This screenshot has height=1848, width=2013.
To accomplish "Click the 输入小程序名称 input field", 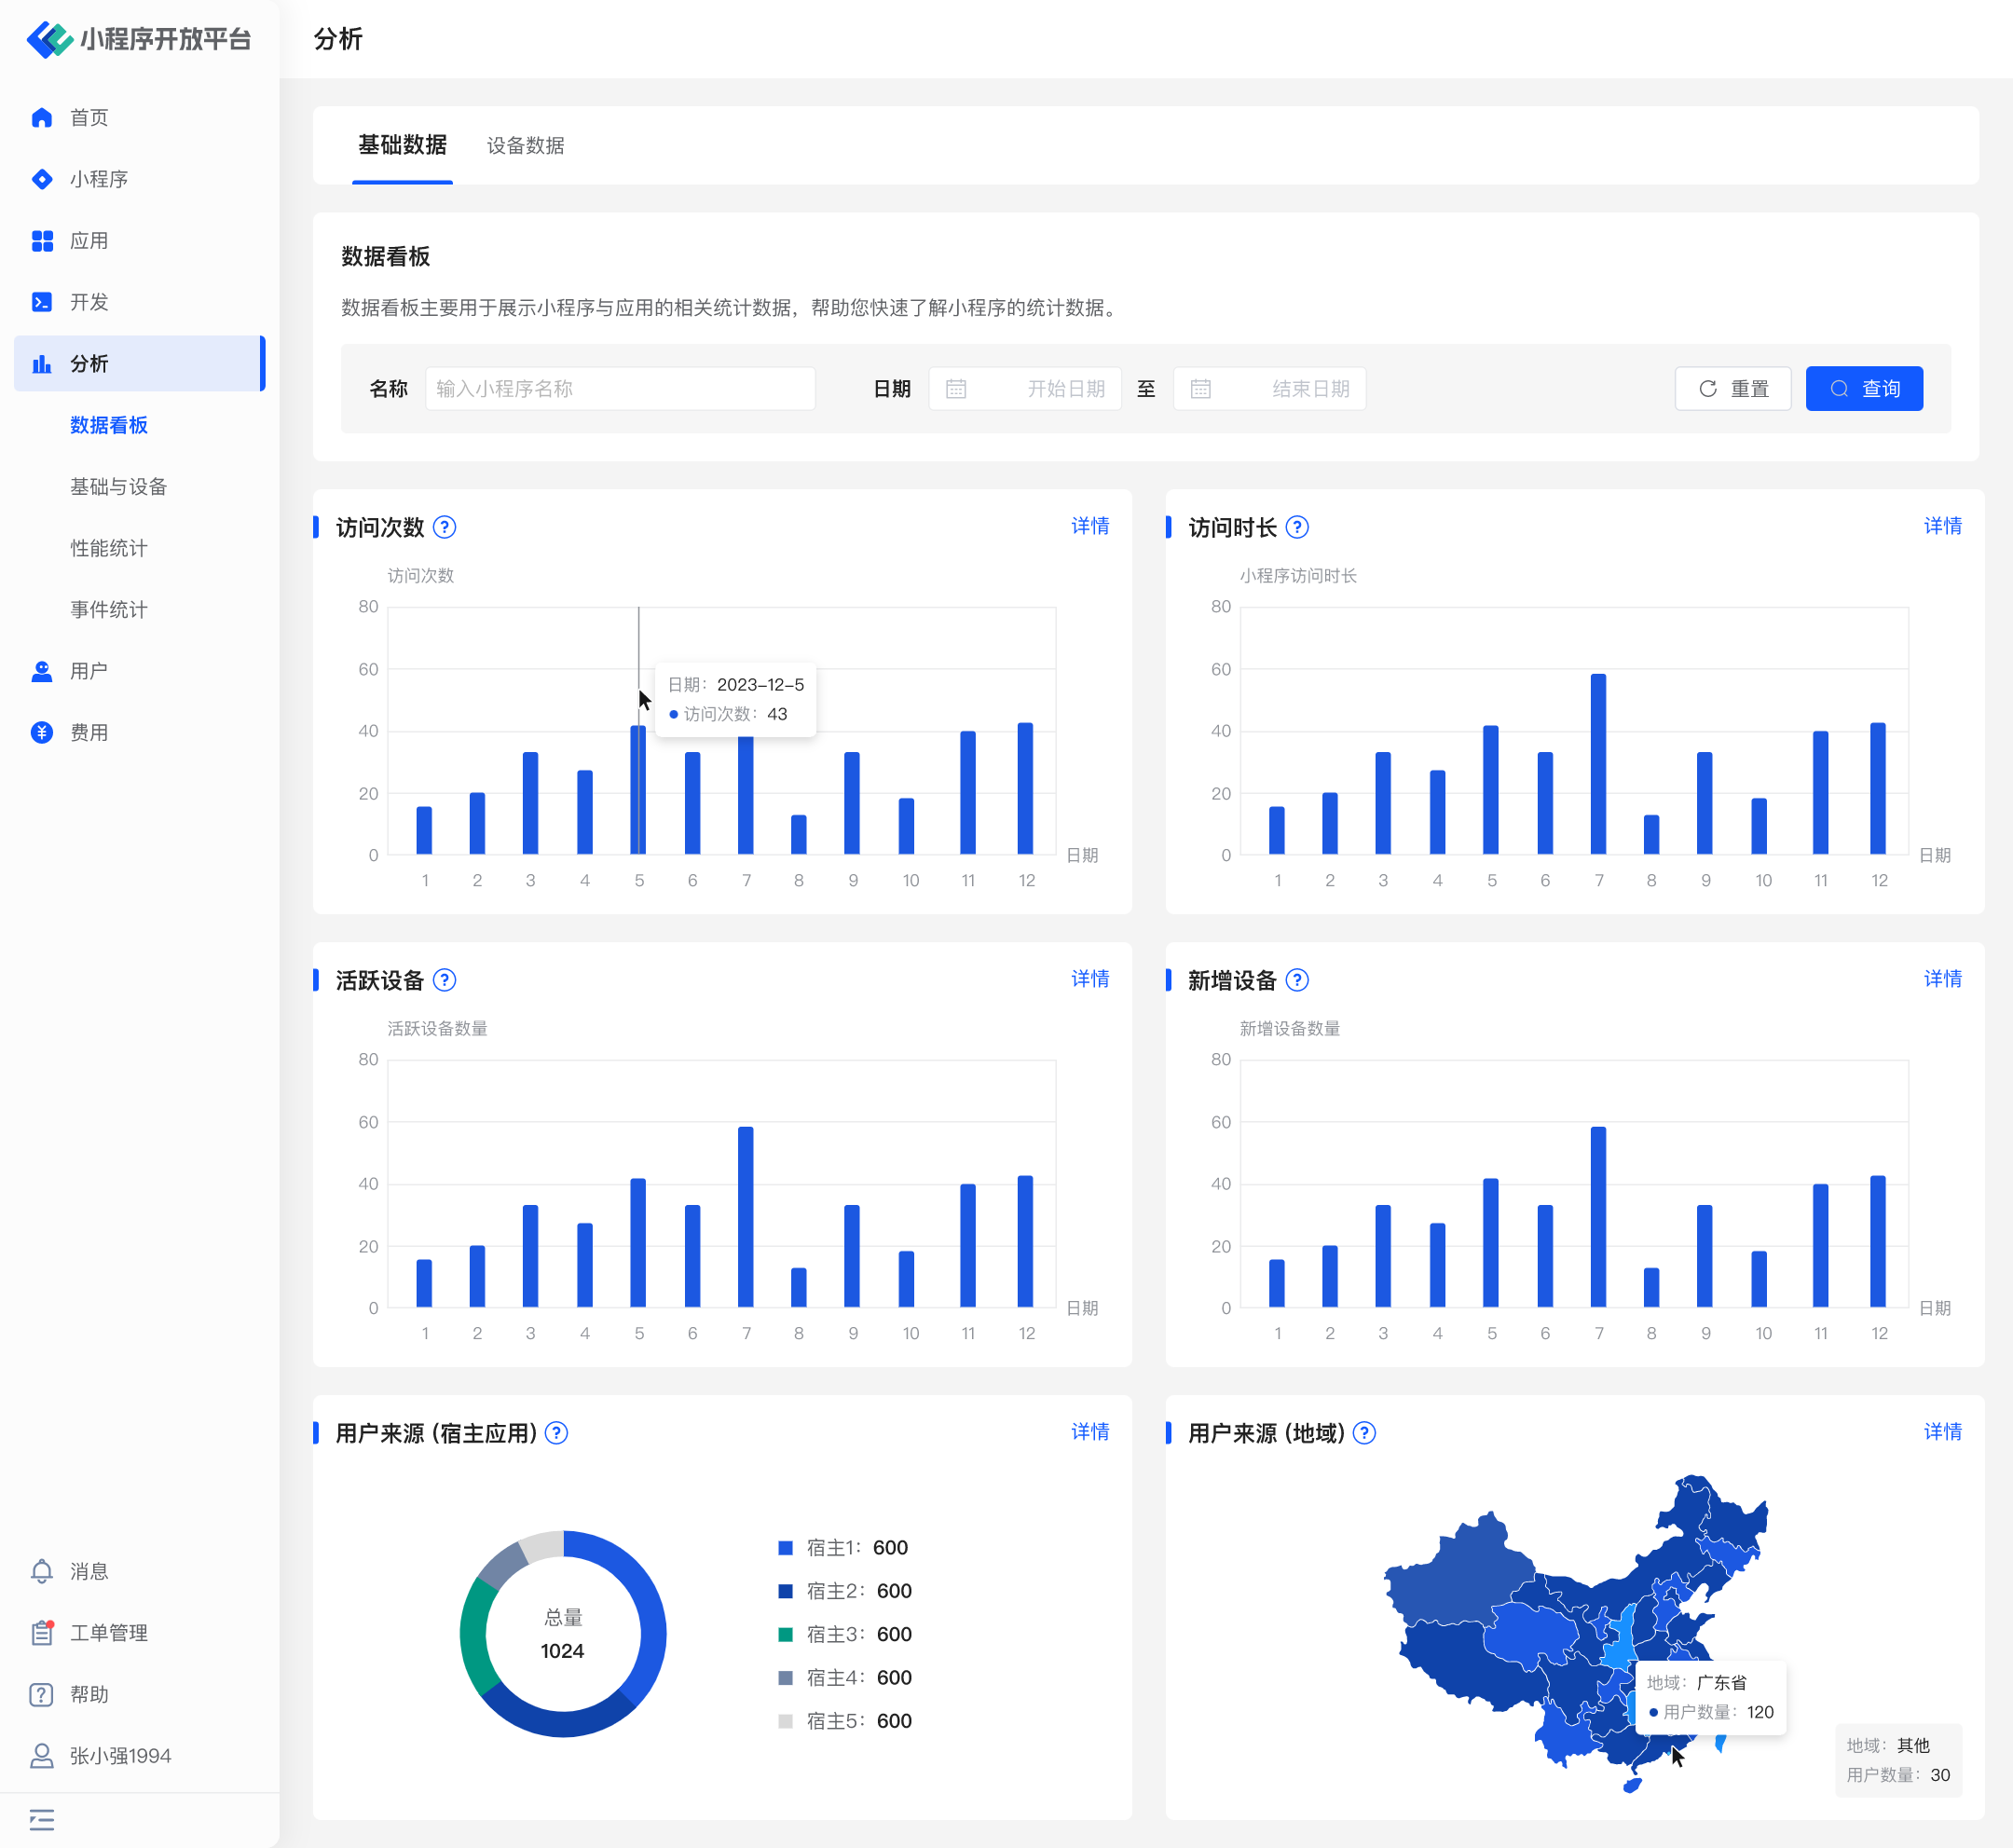I will tap(620, 389).
